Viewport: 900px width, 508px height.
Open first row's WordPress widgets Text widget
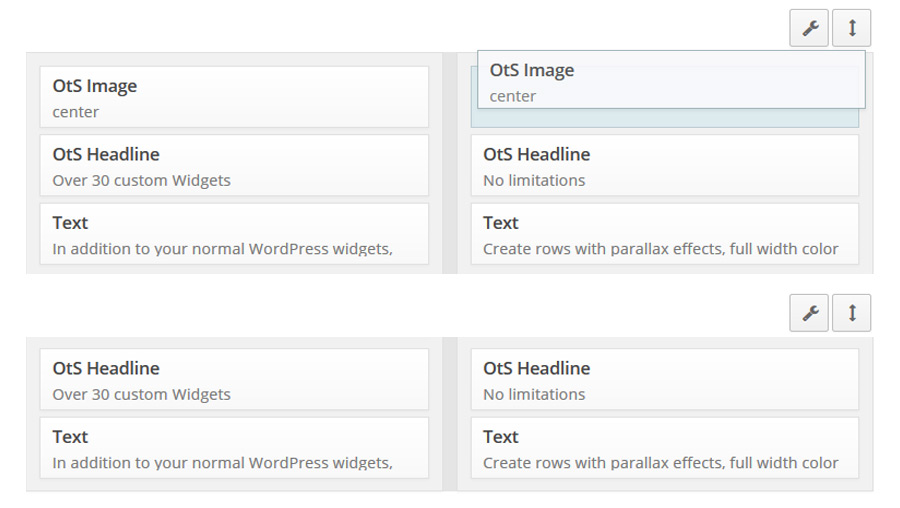pyautogui.click(x=234, y=234)
